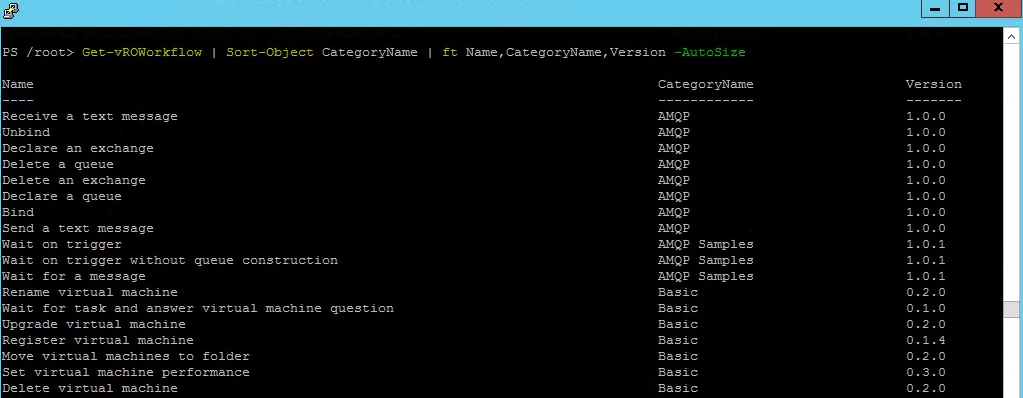
Task: Click 'Wait on trigger without queue construction' entry
Action: click(170, 260)
